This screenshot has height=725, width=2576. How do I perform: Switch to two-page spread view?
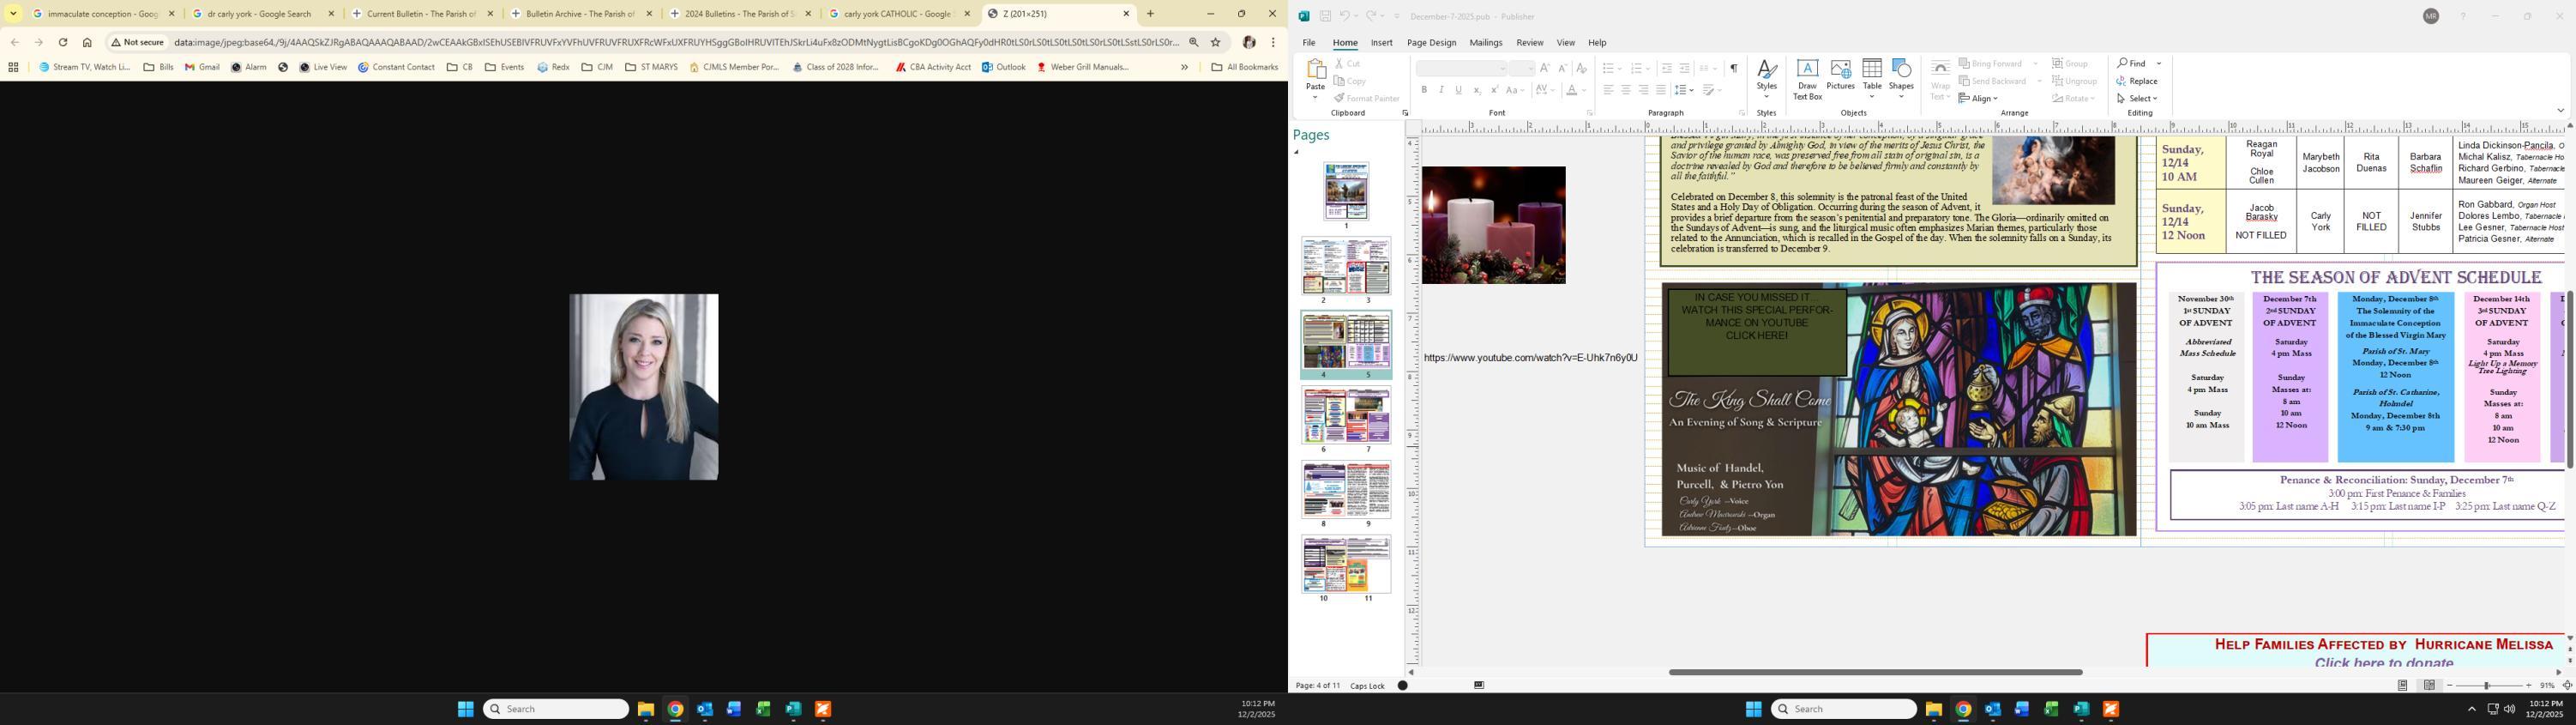coord(2429,686)
